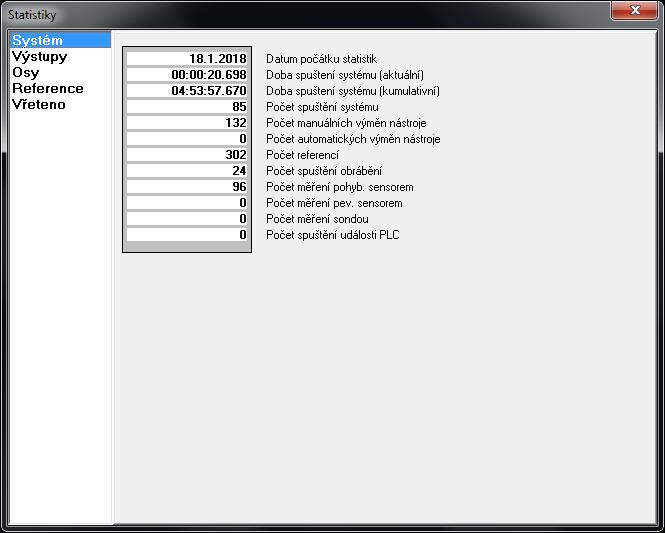This screenshot has height=533, width=665.
Task: Click the label Doba spuštění systému (kumulativní)
Action: tap(353, 91)
